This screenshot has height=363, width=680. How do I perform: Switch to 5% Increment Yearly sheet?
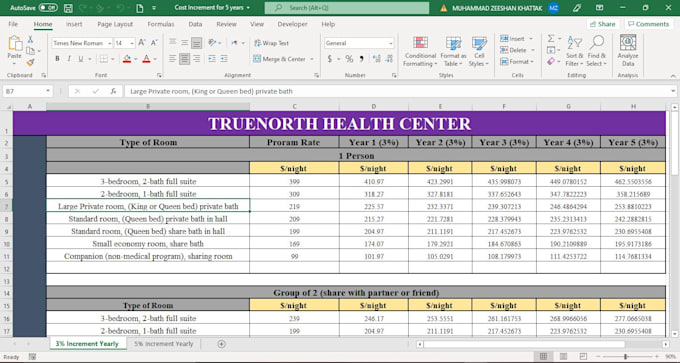pos(163,344)
